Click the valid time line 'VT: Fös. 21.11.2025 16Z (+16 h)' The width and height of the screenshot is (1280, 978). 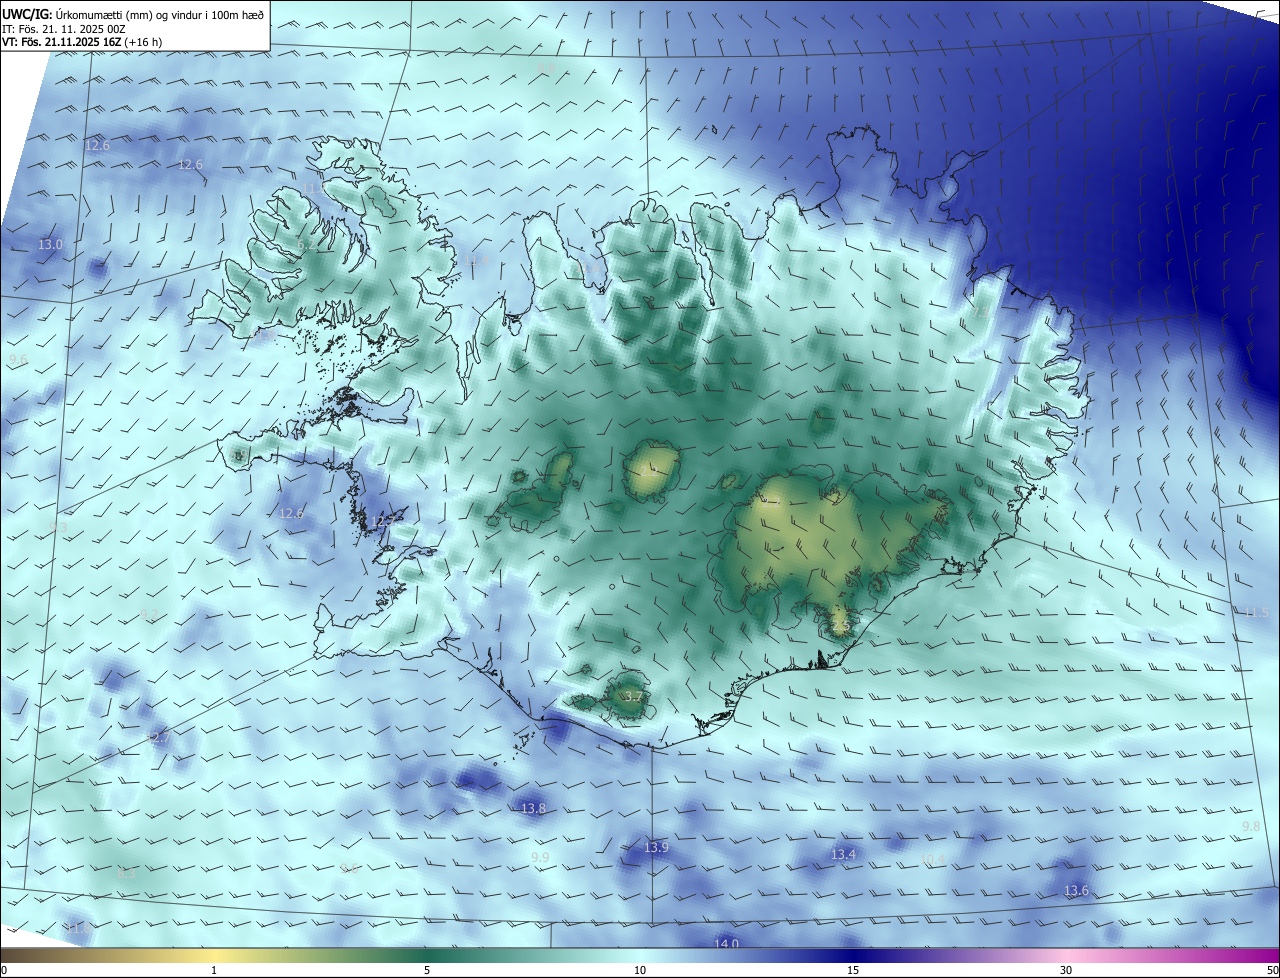(82, 42)
